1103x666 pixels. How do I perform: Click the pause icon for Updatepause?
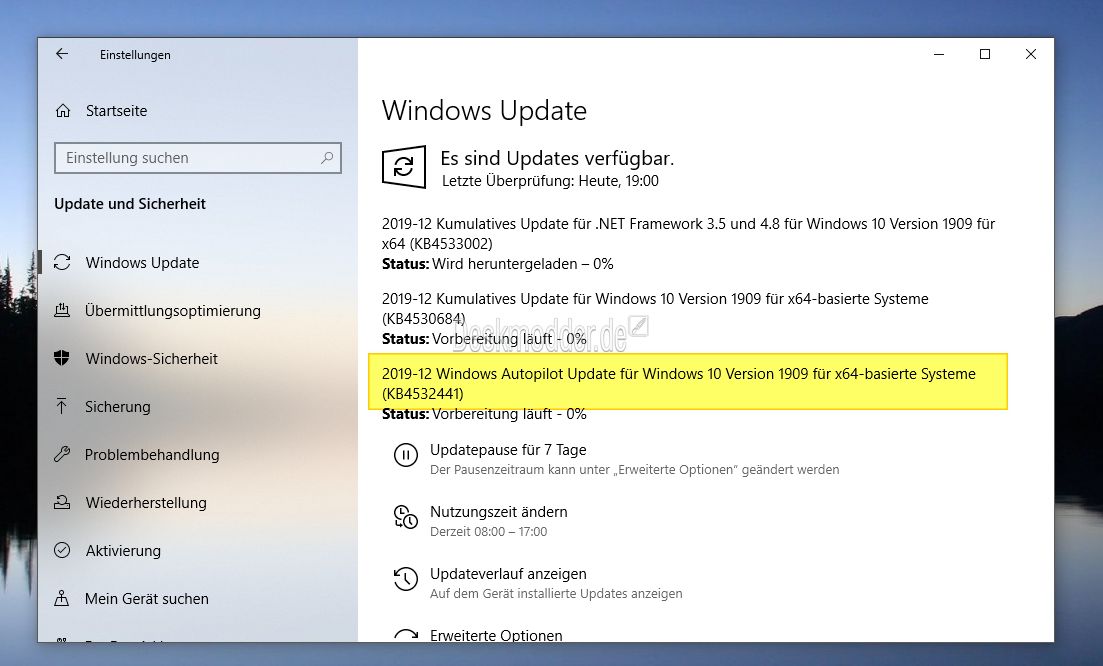tap(406, 455)
